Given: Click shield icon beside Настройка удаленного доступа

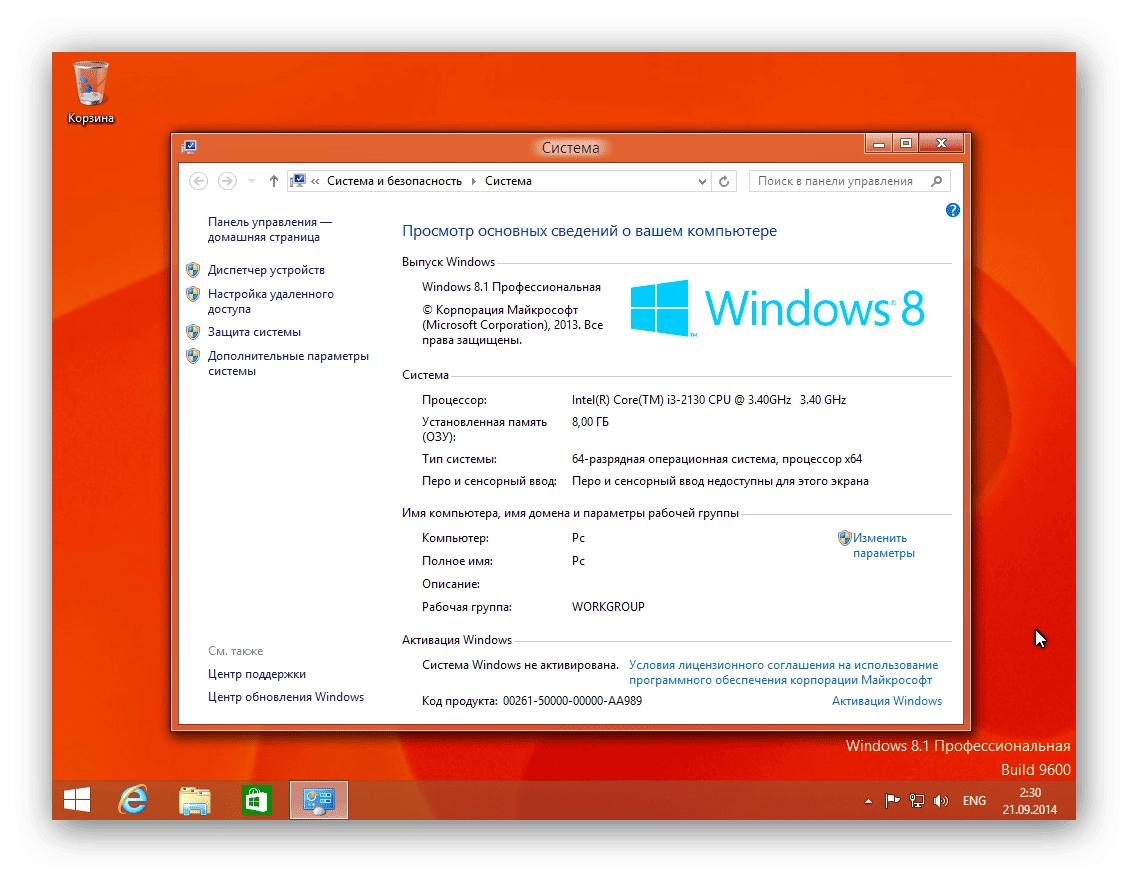Looking at the screenshot, I should [193, 294].
